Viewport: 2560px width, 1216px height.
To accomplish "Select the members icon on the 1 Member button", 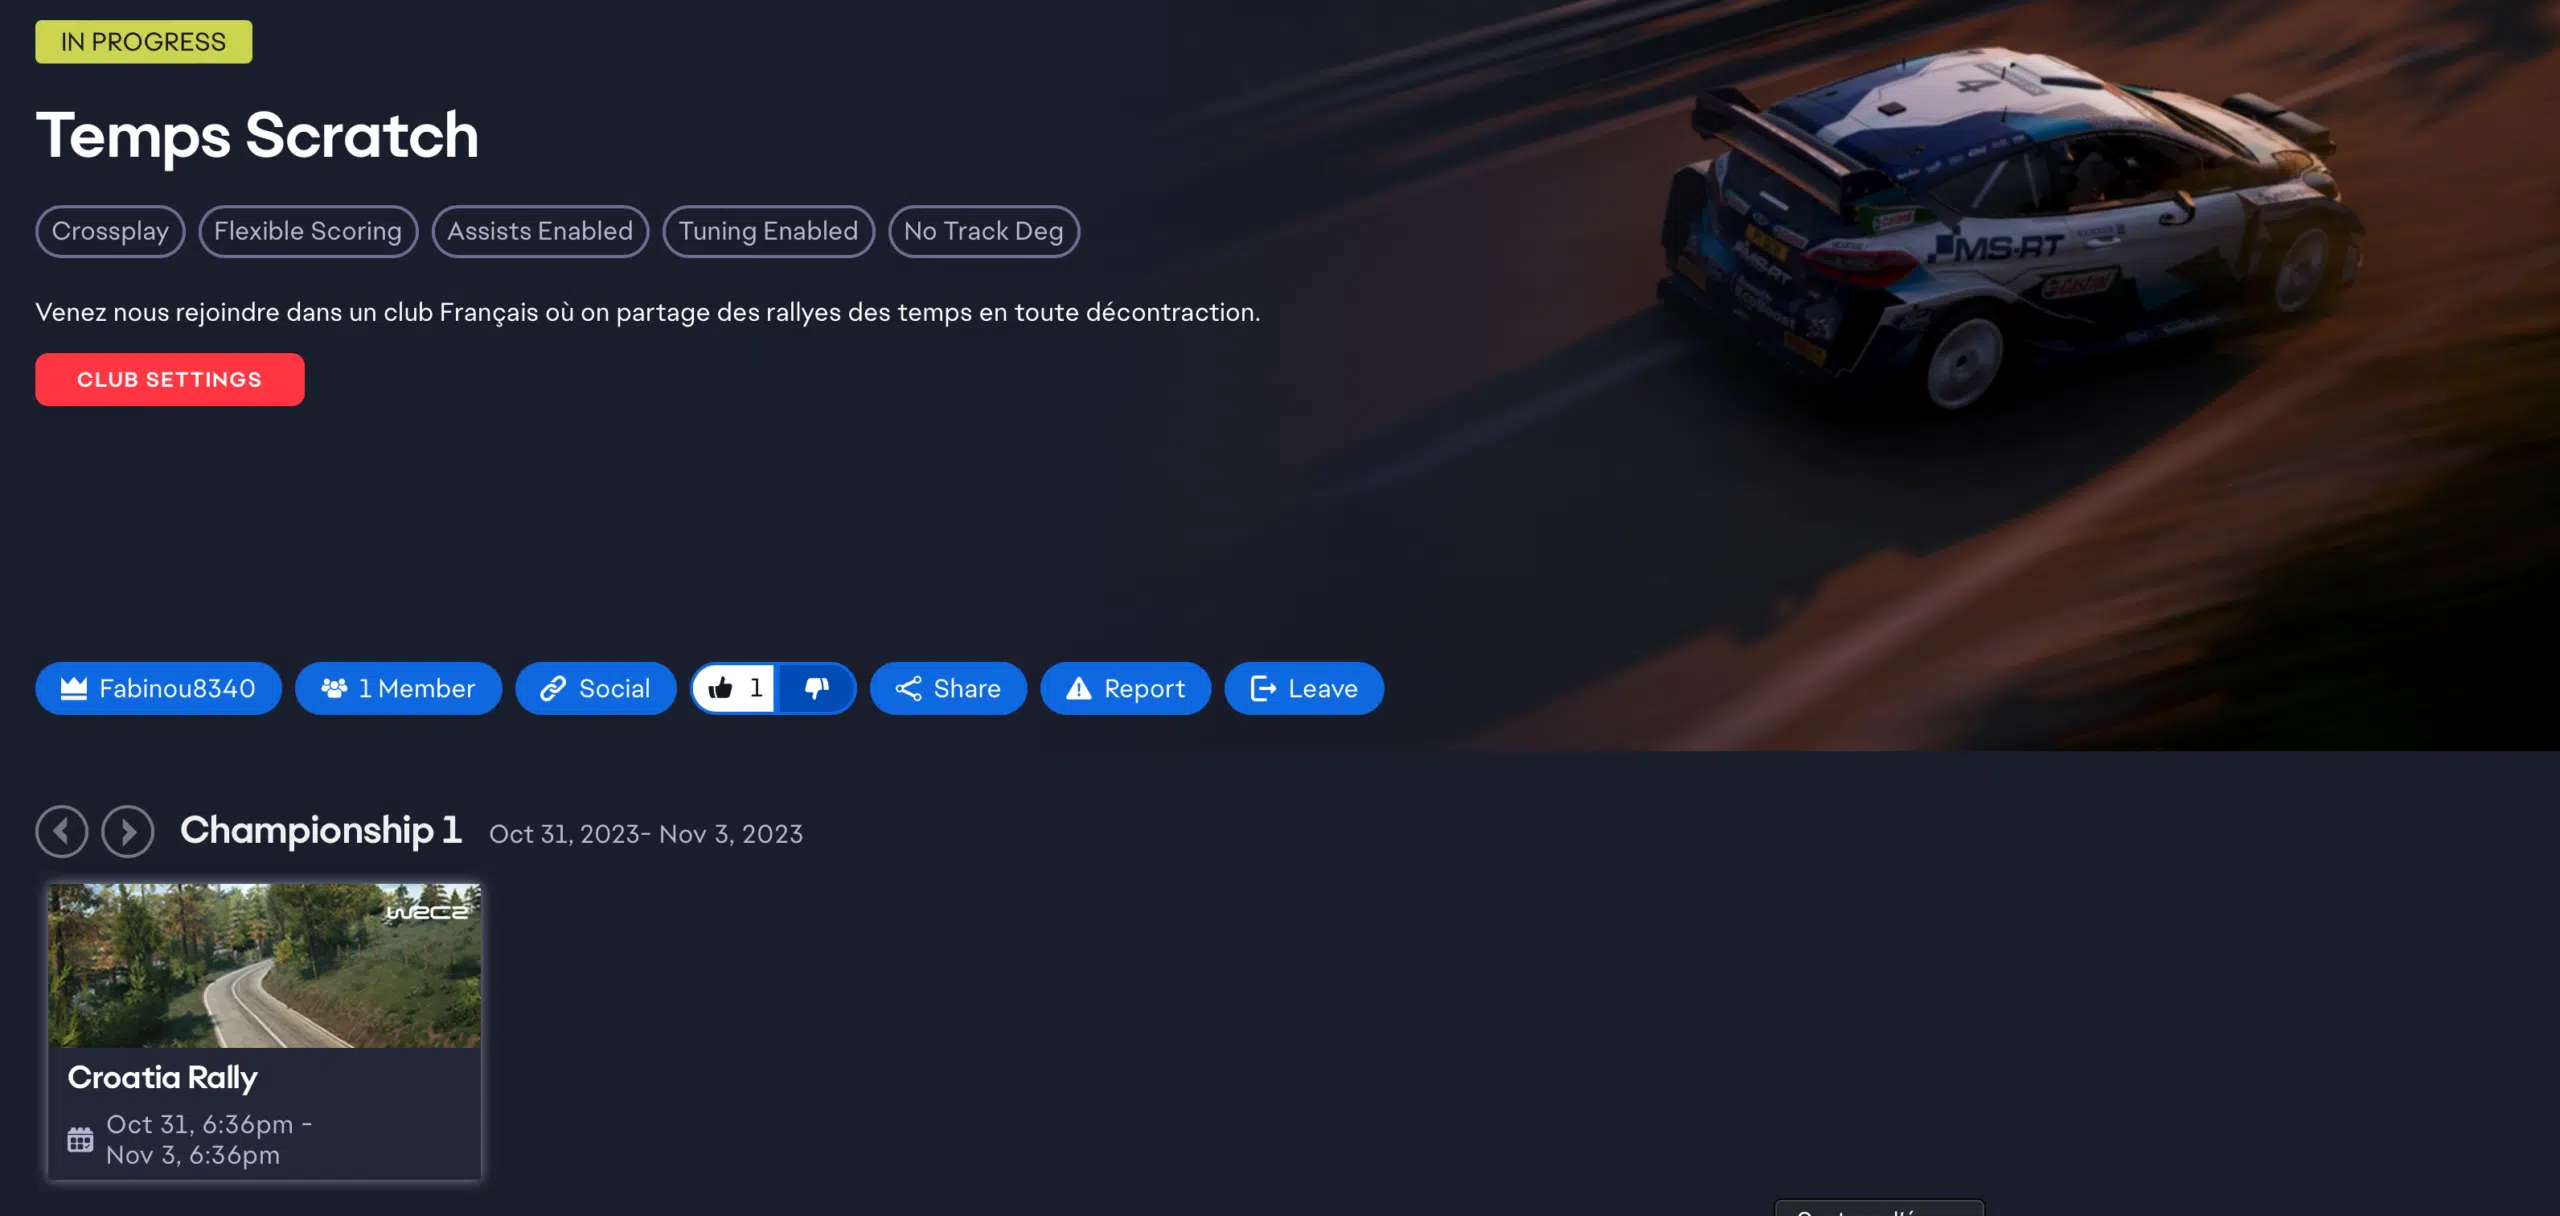I will pyautogui.click(x=334, y=688).
